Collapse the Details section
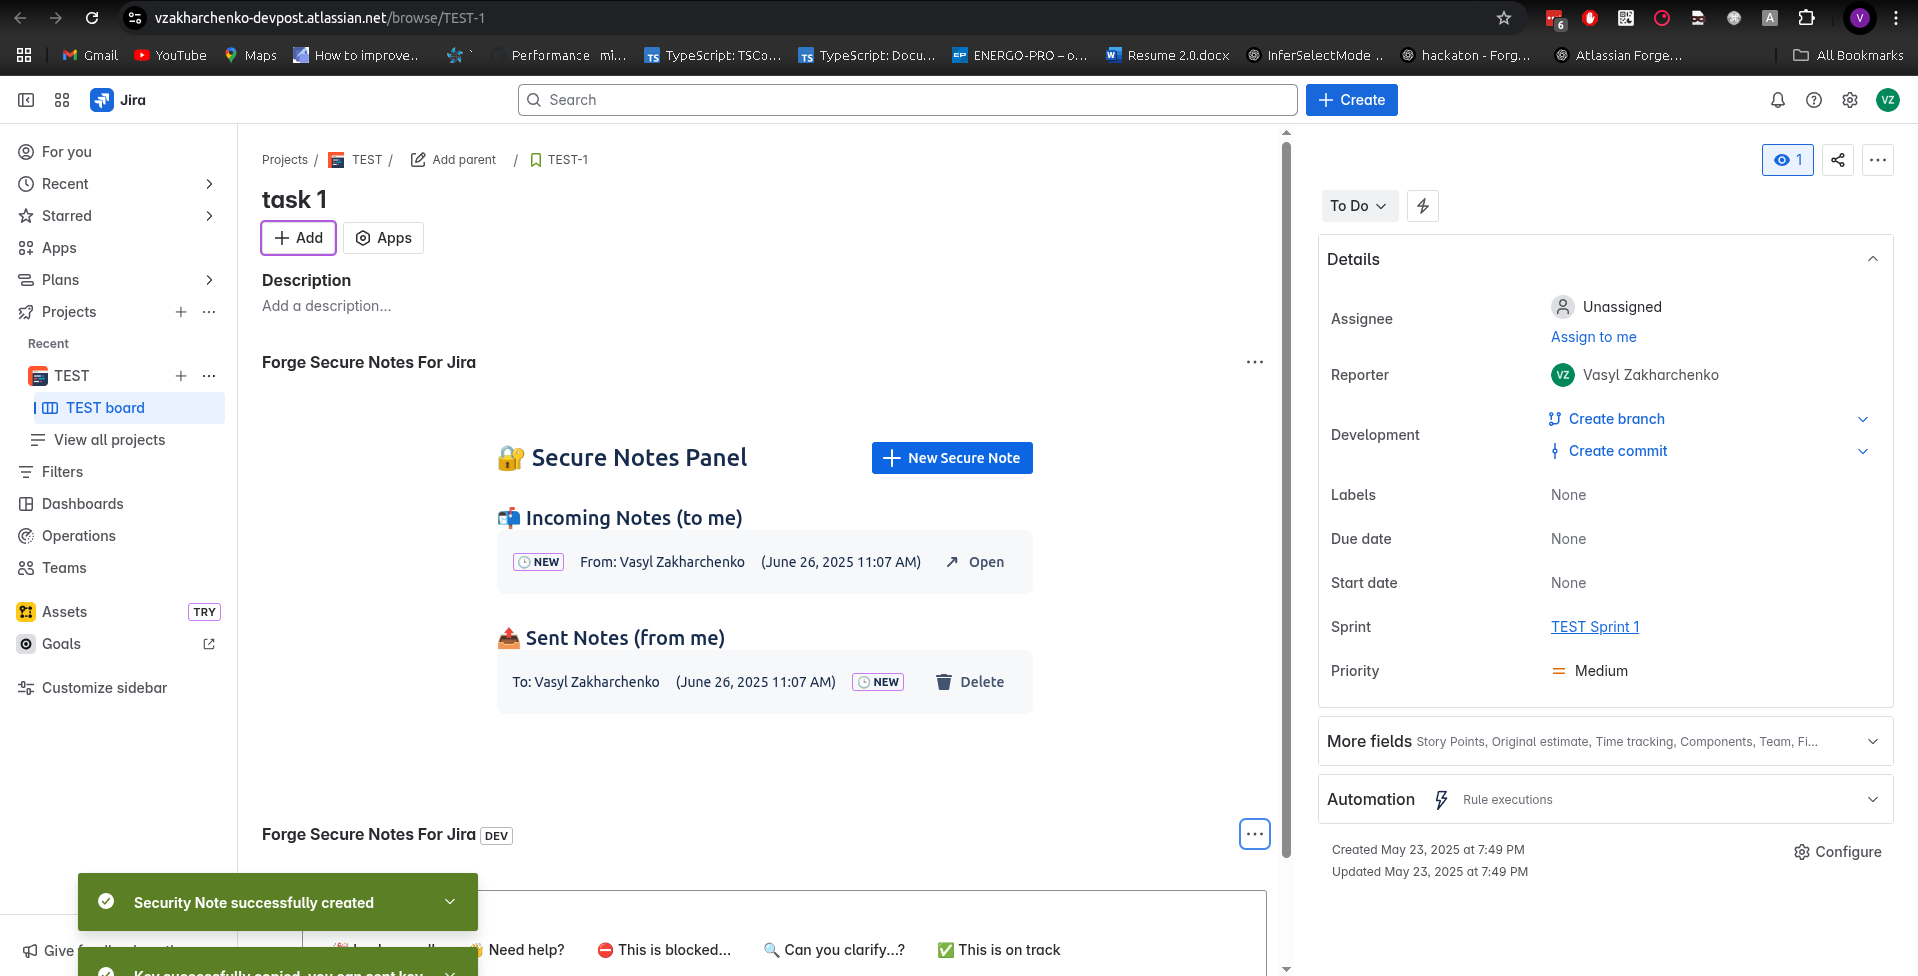The width and height of the screenshot is (1918, 976). click(1873, 259)
